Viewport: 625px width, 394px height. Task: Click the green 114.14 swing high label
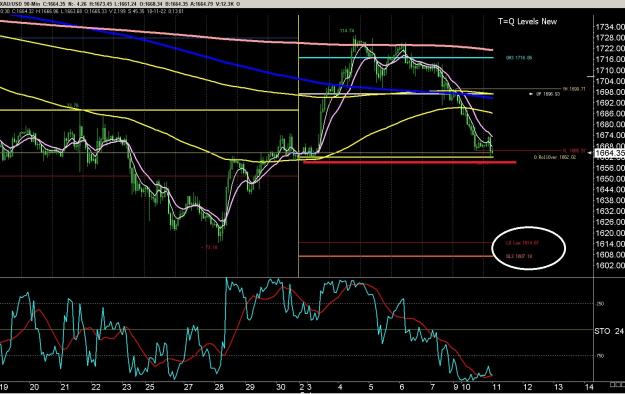click(x=347, y=31)
